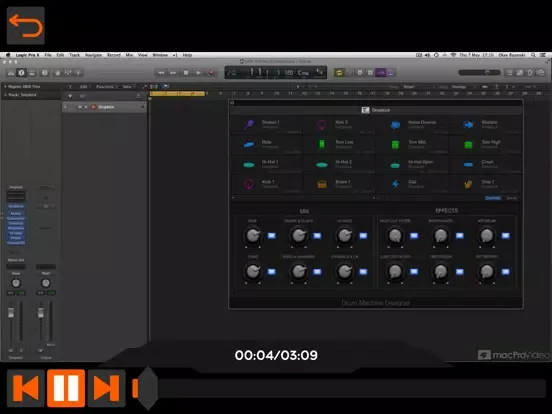Toggle the Low Cut Filter on button
552x414 pixels.
(414, 271)
